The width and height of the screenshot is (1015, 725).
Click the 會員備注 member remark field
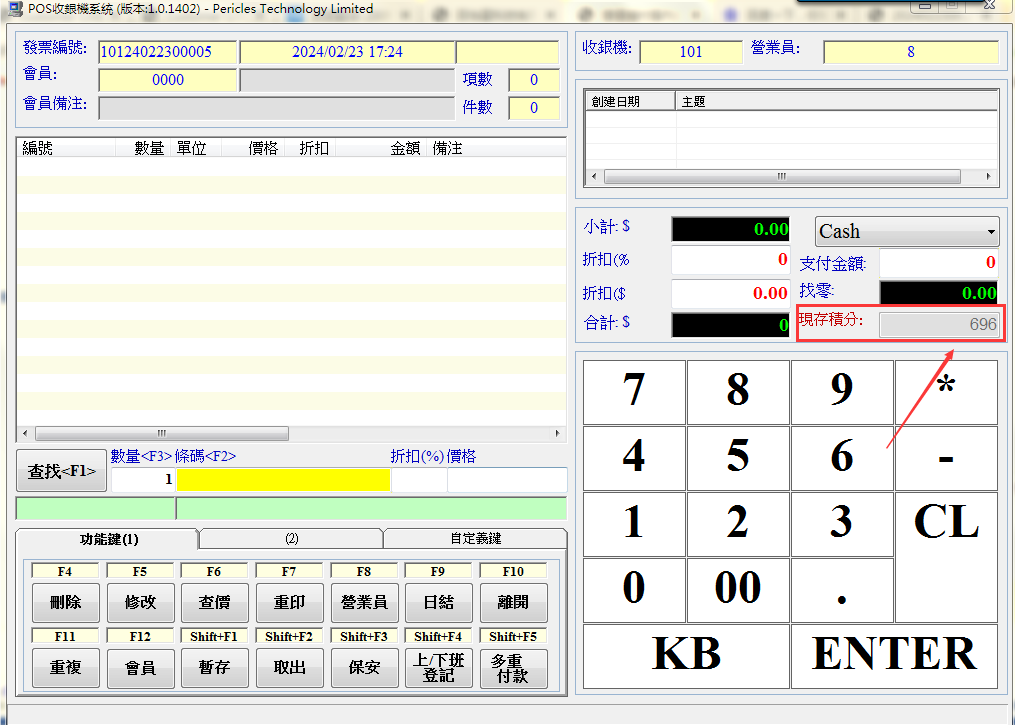tap(276, 108)
